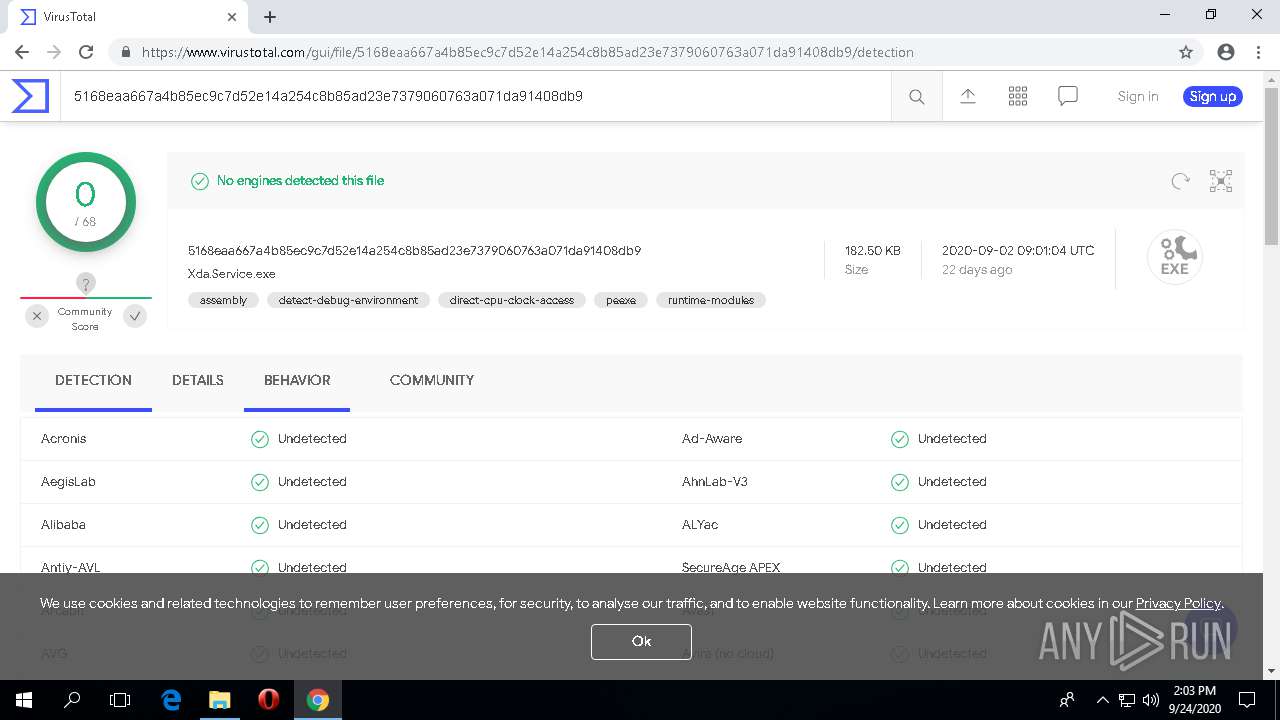1280x720 pixels.
Task: Open a new browser tab
Action: pos(270,17)
